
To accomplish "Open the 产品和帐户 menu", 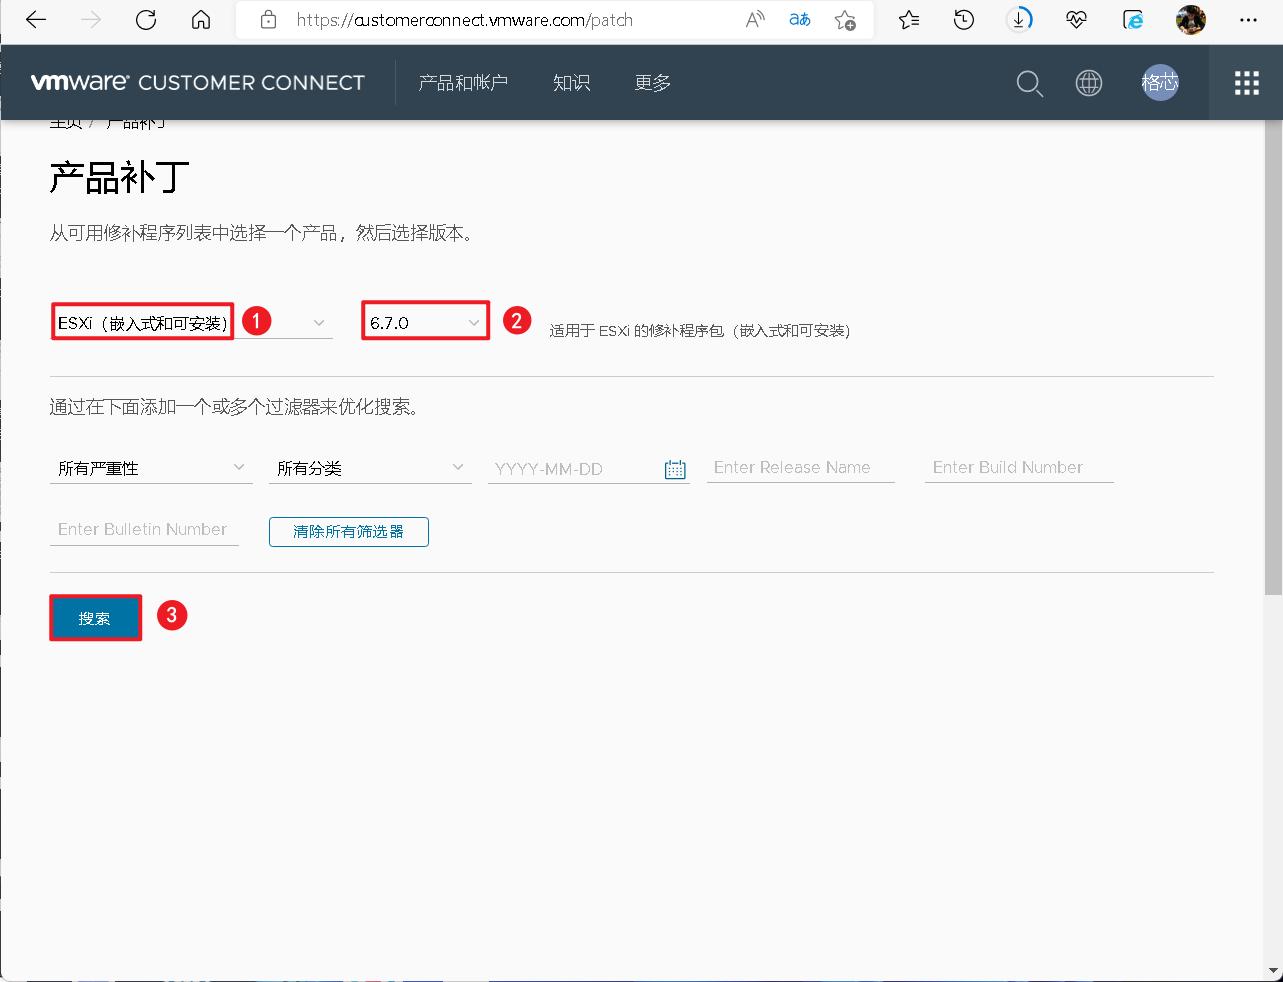I will pyautogui.click(x=463, y=84).
